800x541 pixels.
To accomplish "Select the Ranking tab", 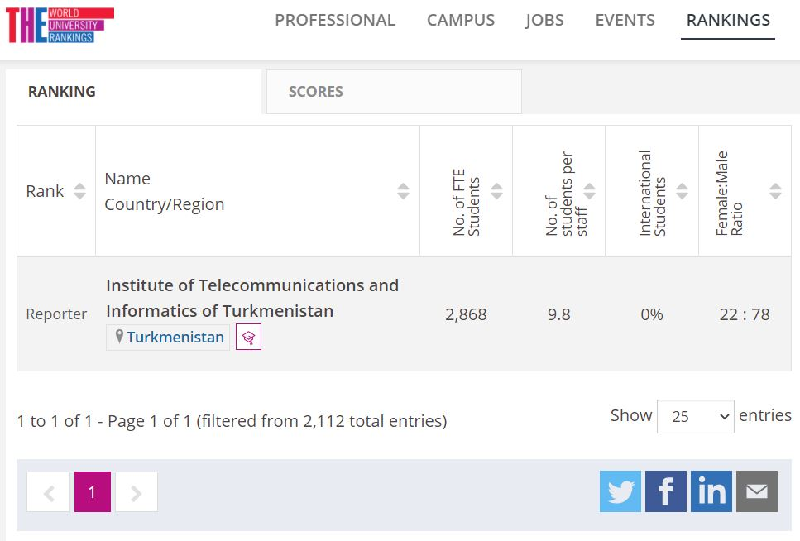I will point(62,92).
